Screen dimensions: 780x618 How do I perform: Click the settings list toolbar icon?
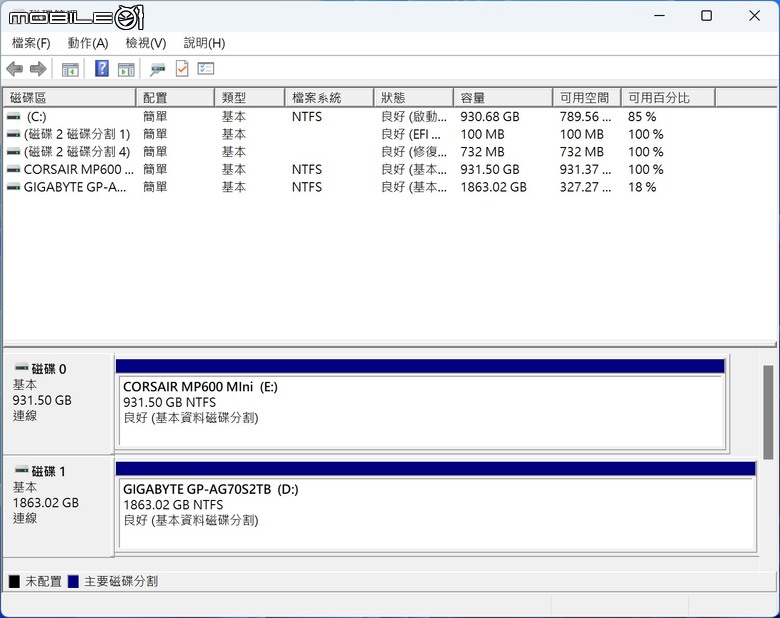point(205,69)
